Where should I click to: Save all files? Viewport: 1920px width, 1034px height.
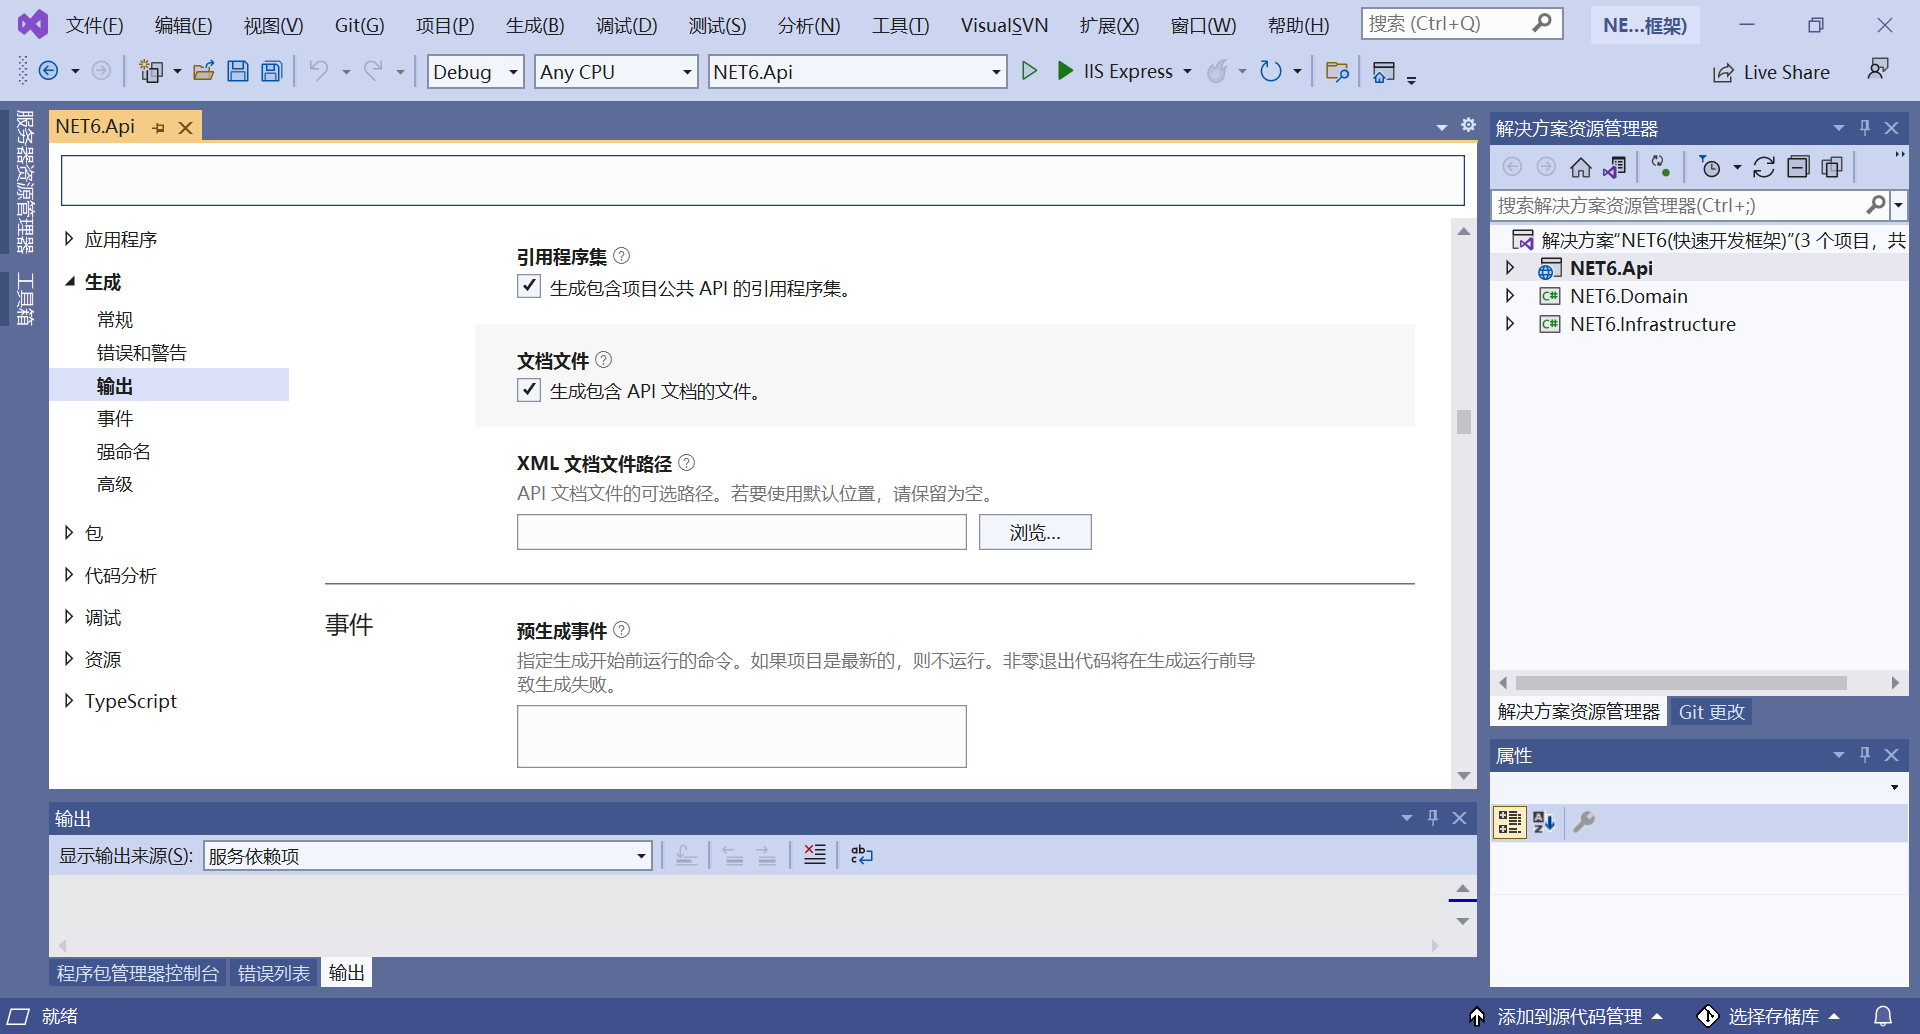pyautogui.click(x=271, y=70)
